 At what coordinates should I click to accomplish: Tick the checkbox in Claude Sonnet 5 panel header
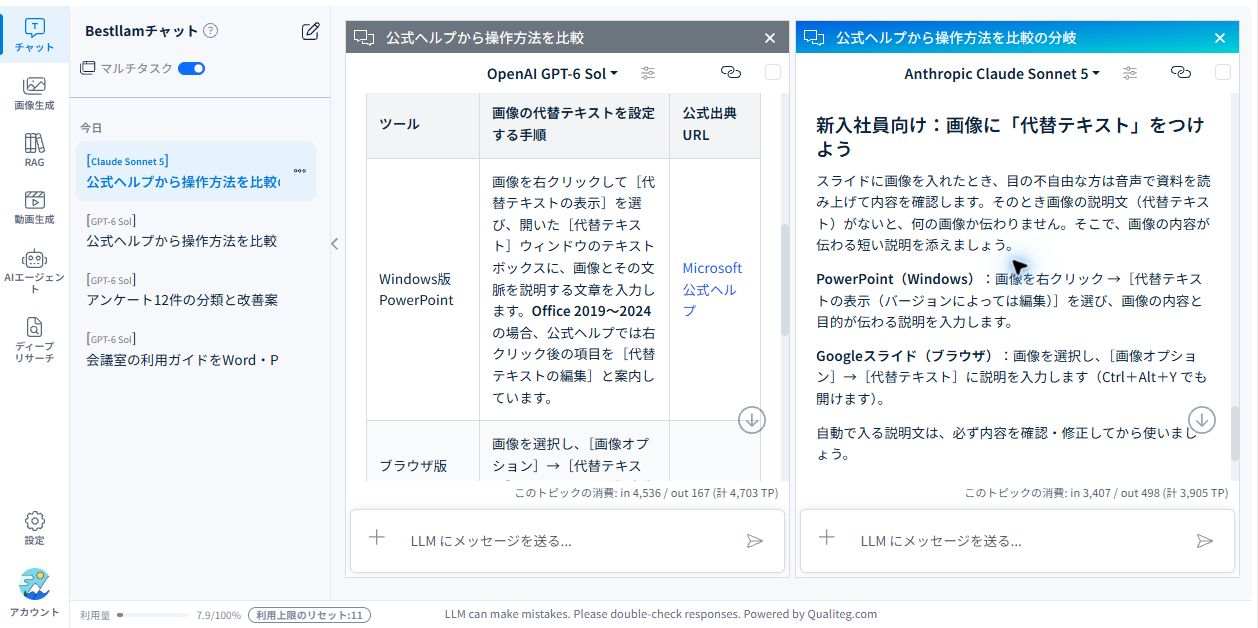point(1222,72)
